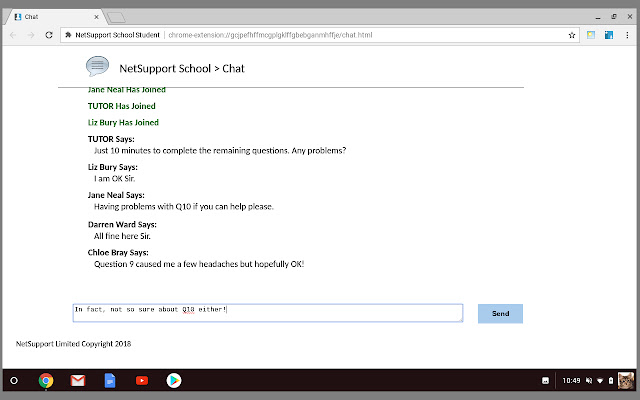
Task: Click the battery status icon
Action: pos(611,380)
